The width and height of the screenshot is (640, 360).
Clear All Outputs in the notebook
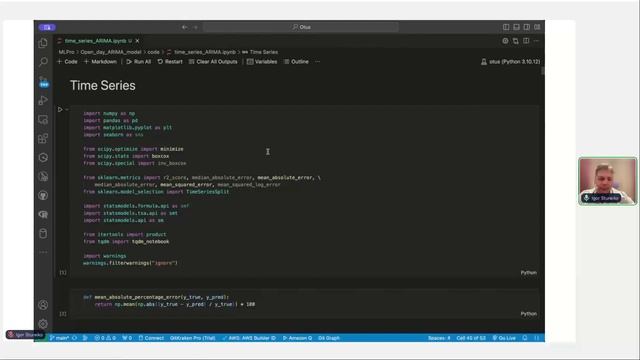213,62
